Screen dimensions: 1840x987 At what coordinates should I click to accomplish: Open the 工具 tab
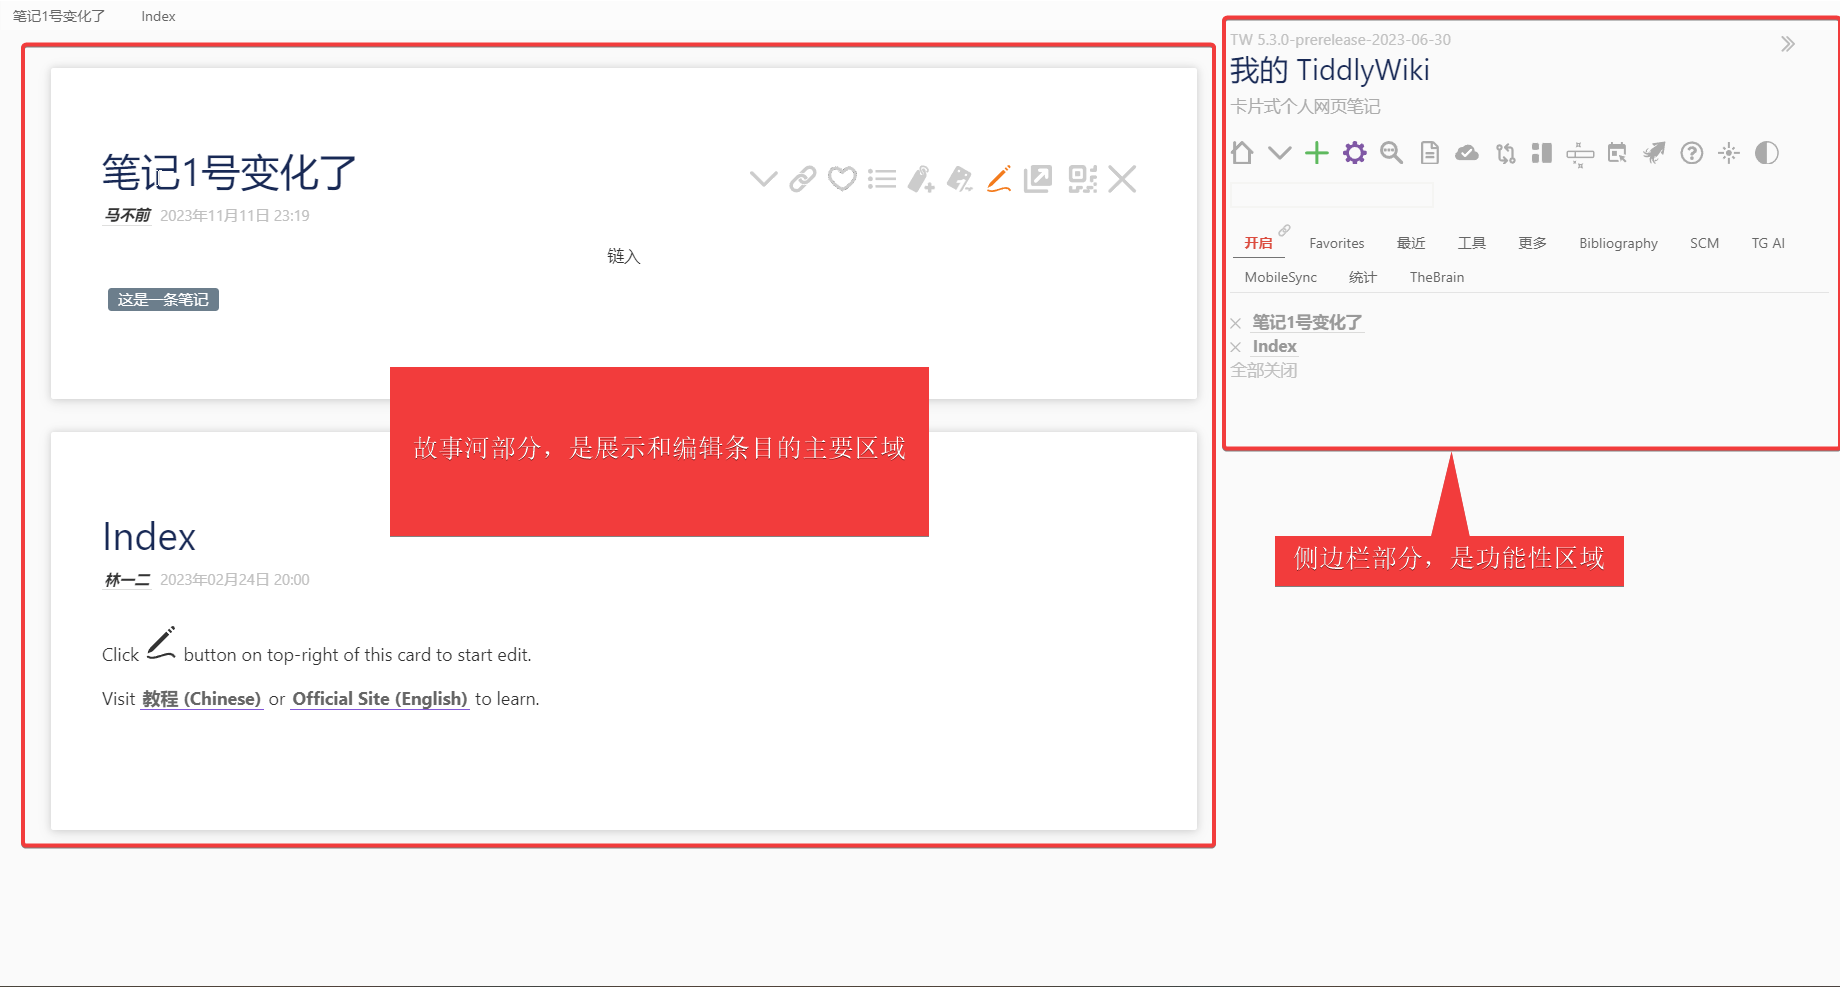(1472, 243)
